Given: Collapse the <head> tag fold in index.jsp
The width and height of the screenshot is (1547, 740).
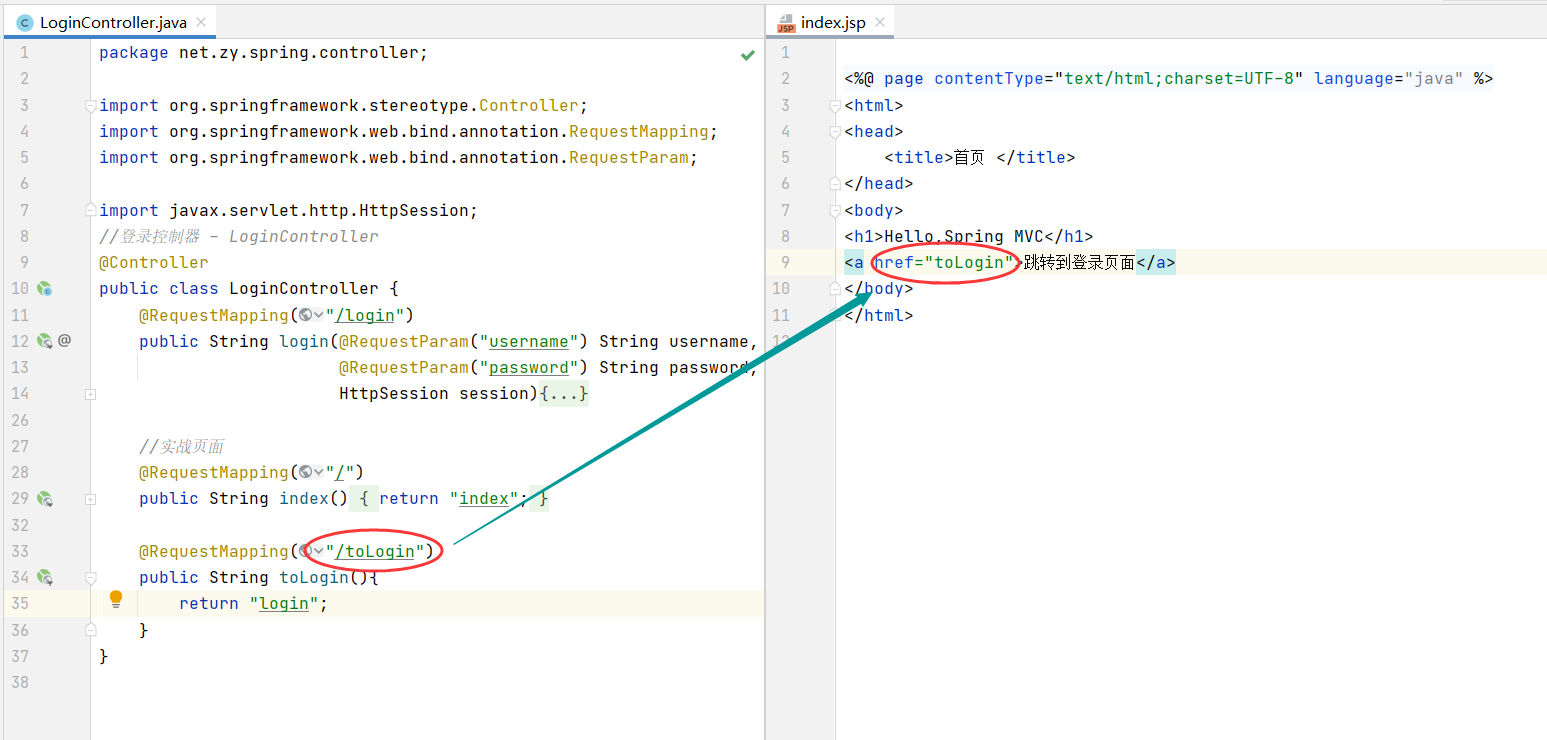Looking at the screenshot, I should (836, 131).
